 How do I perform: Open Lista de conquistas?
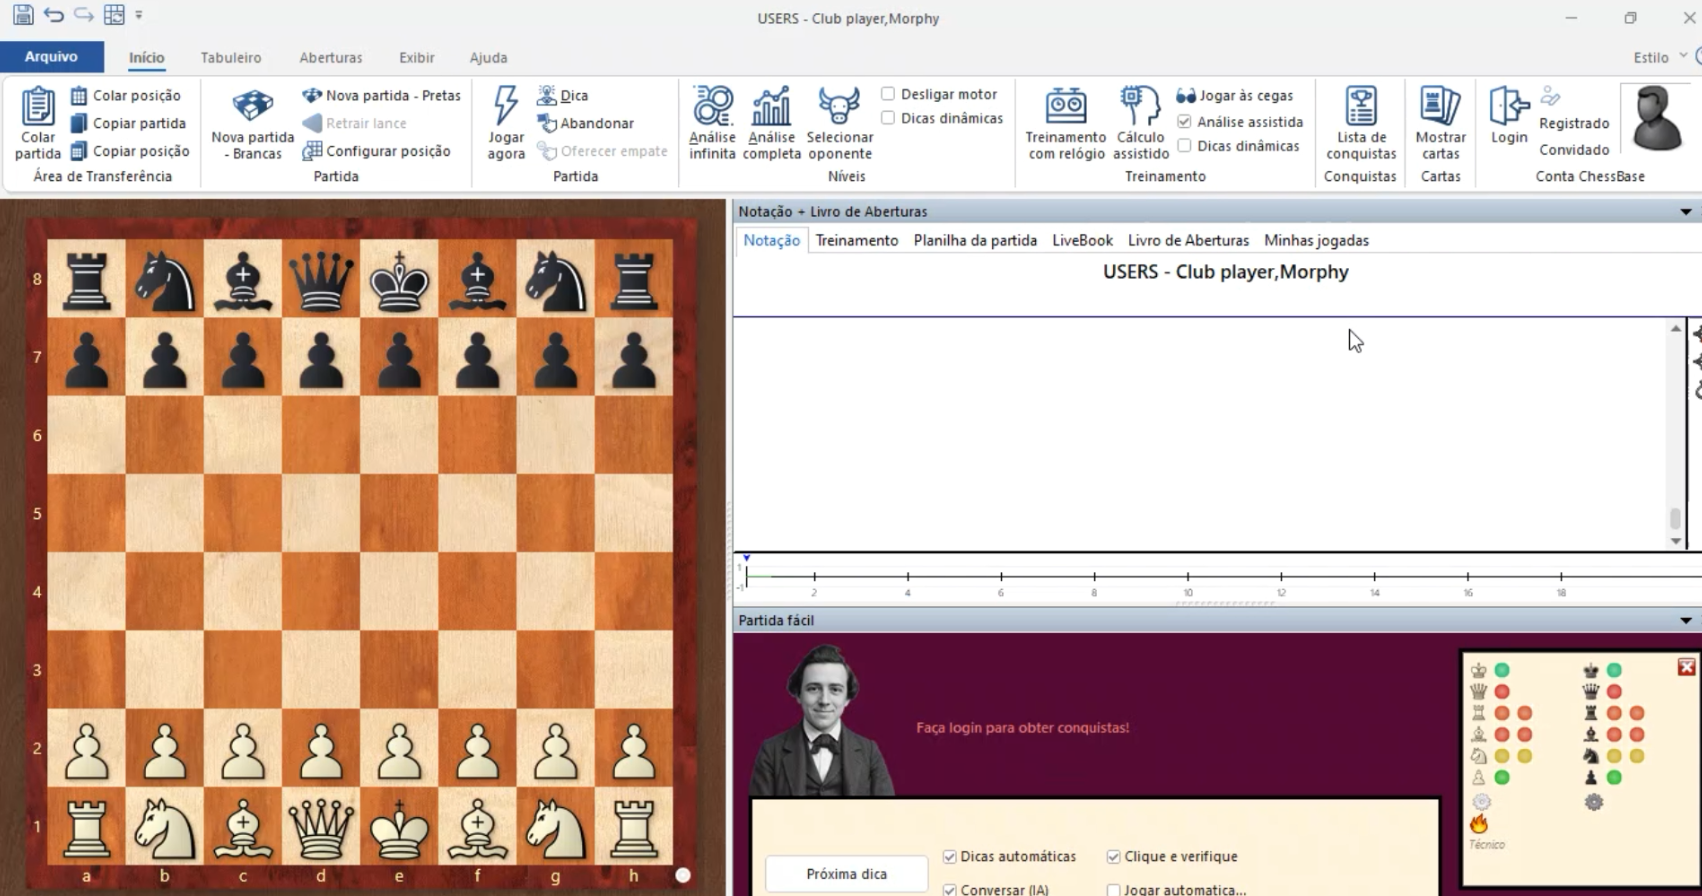(x=1361, y=124)
